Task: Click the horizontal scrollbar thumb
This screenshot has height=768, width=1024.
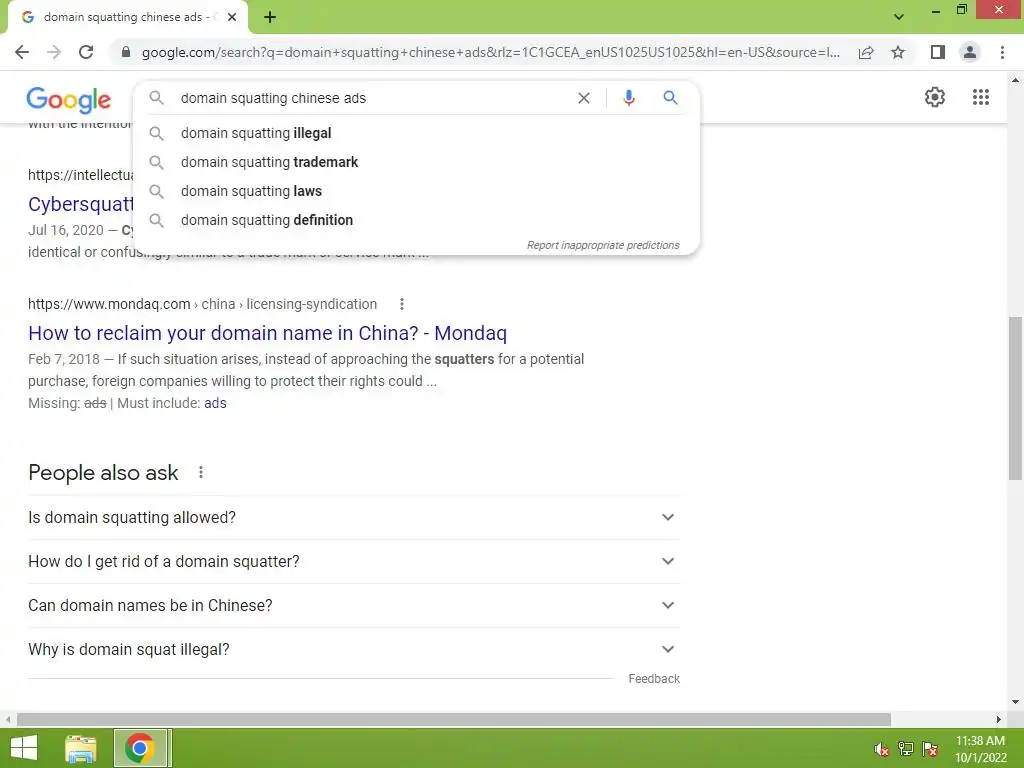Action: [x=454, y=720]
